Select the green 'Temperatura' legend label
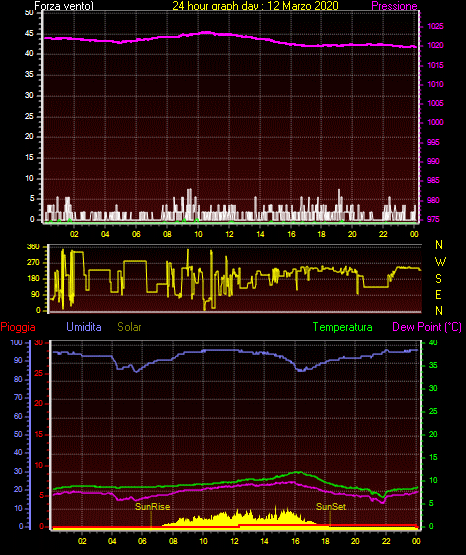 click(343, 327)
